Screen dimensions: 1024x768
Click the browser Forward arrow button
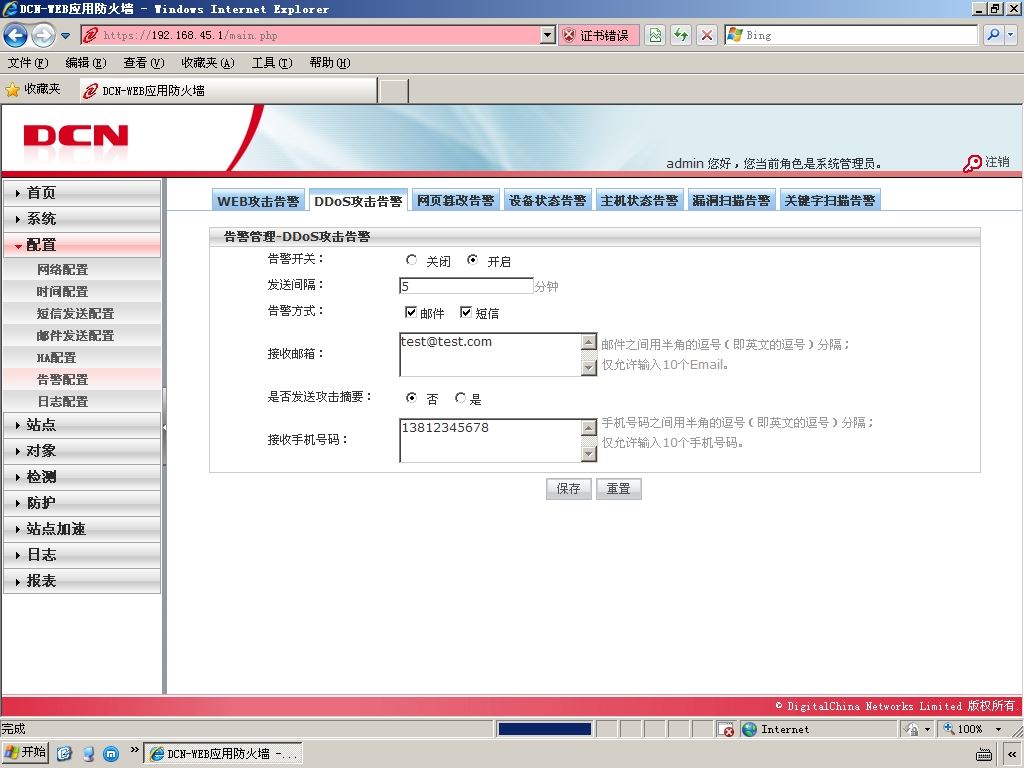[x=43, y=35]
